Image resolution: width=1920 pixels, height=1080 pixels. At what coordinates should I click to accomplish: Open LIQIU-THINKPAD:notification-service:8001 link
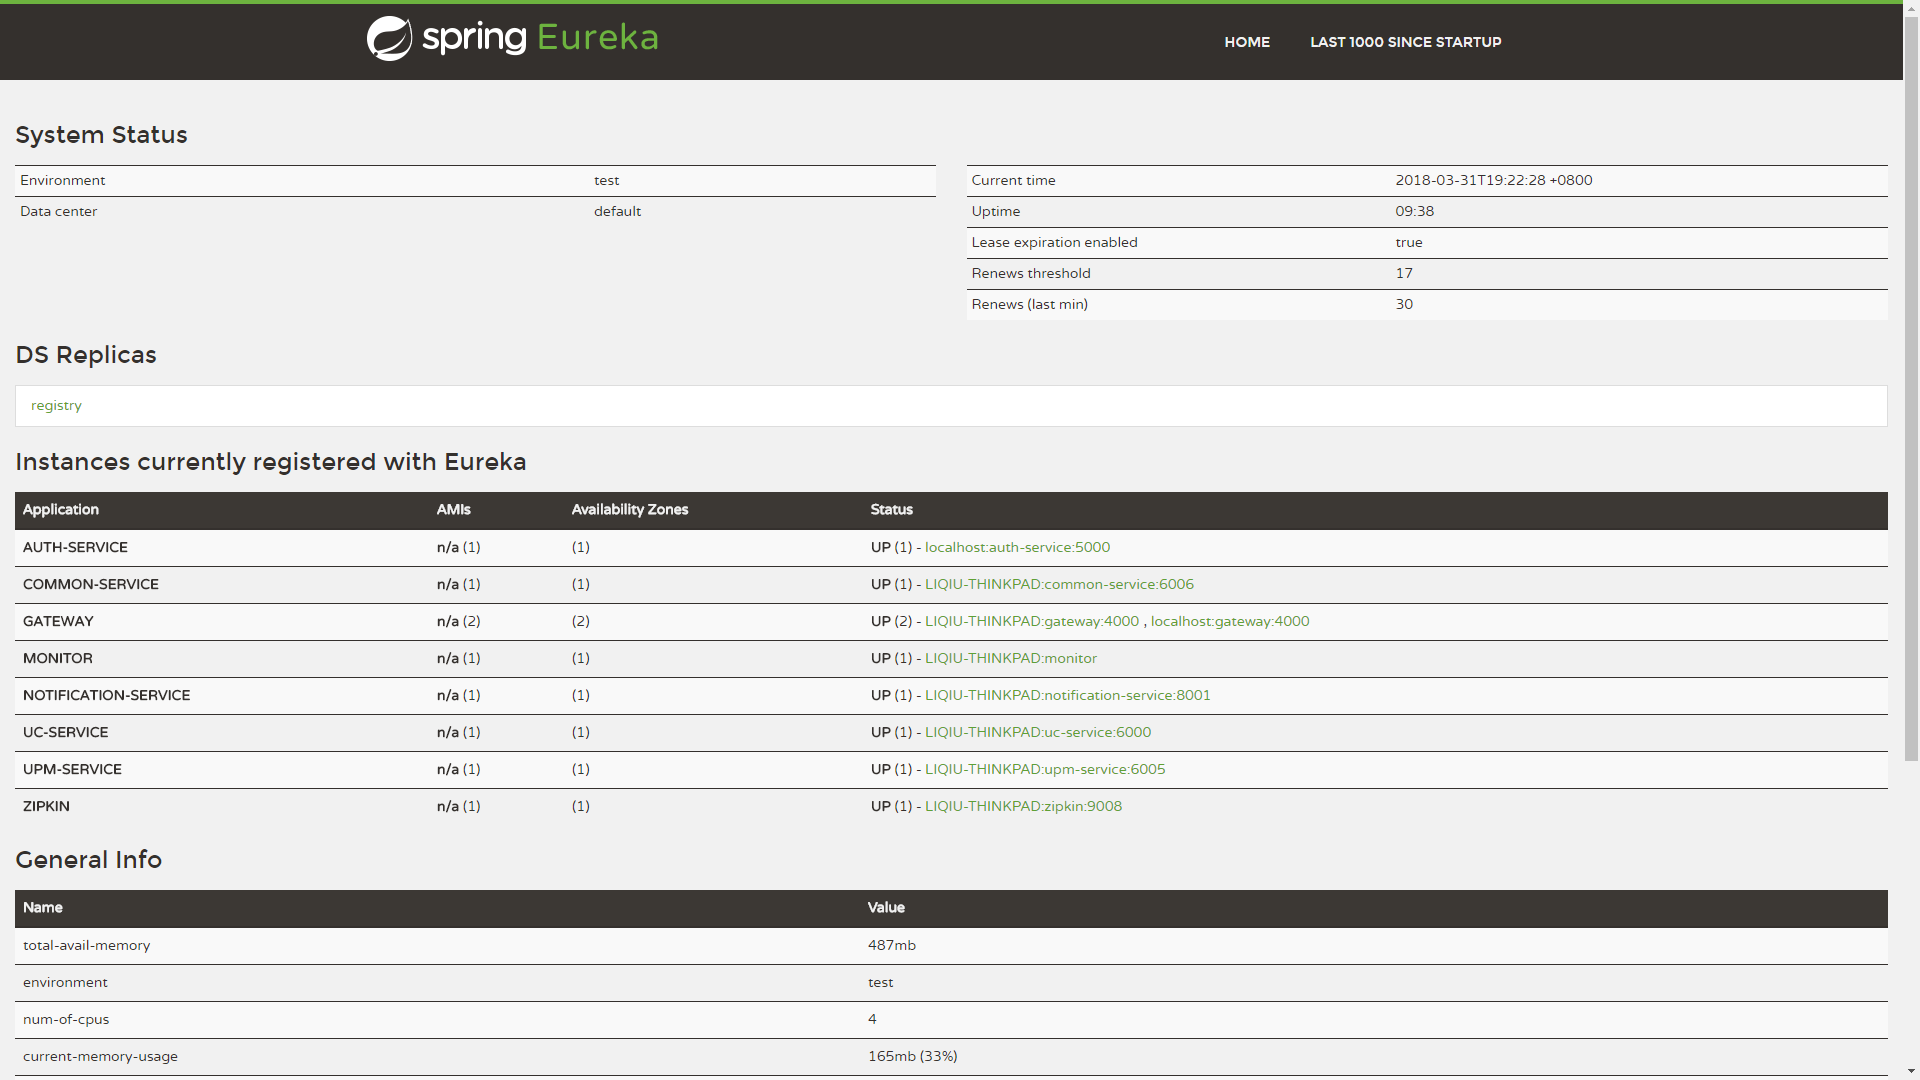[x=1067, y=696]
